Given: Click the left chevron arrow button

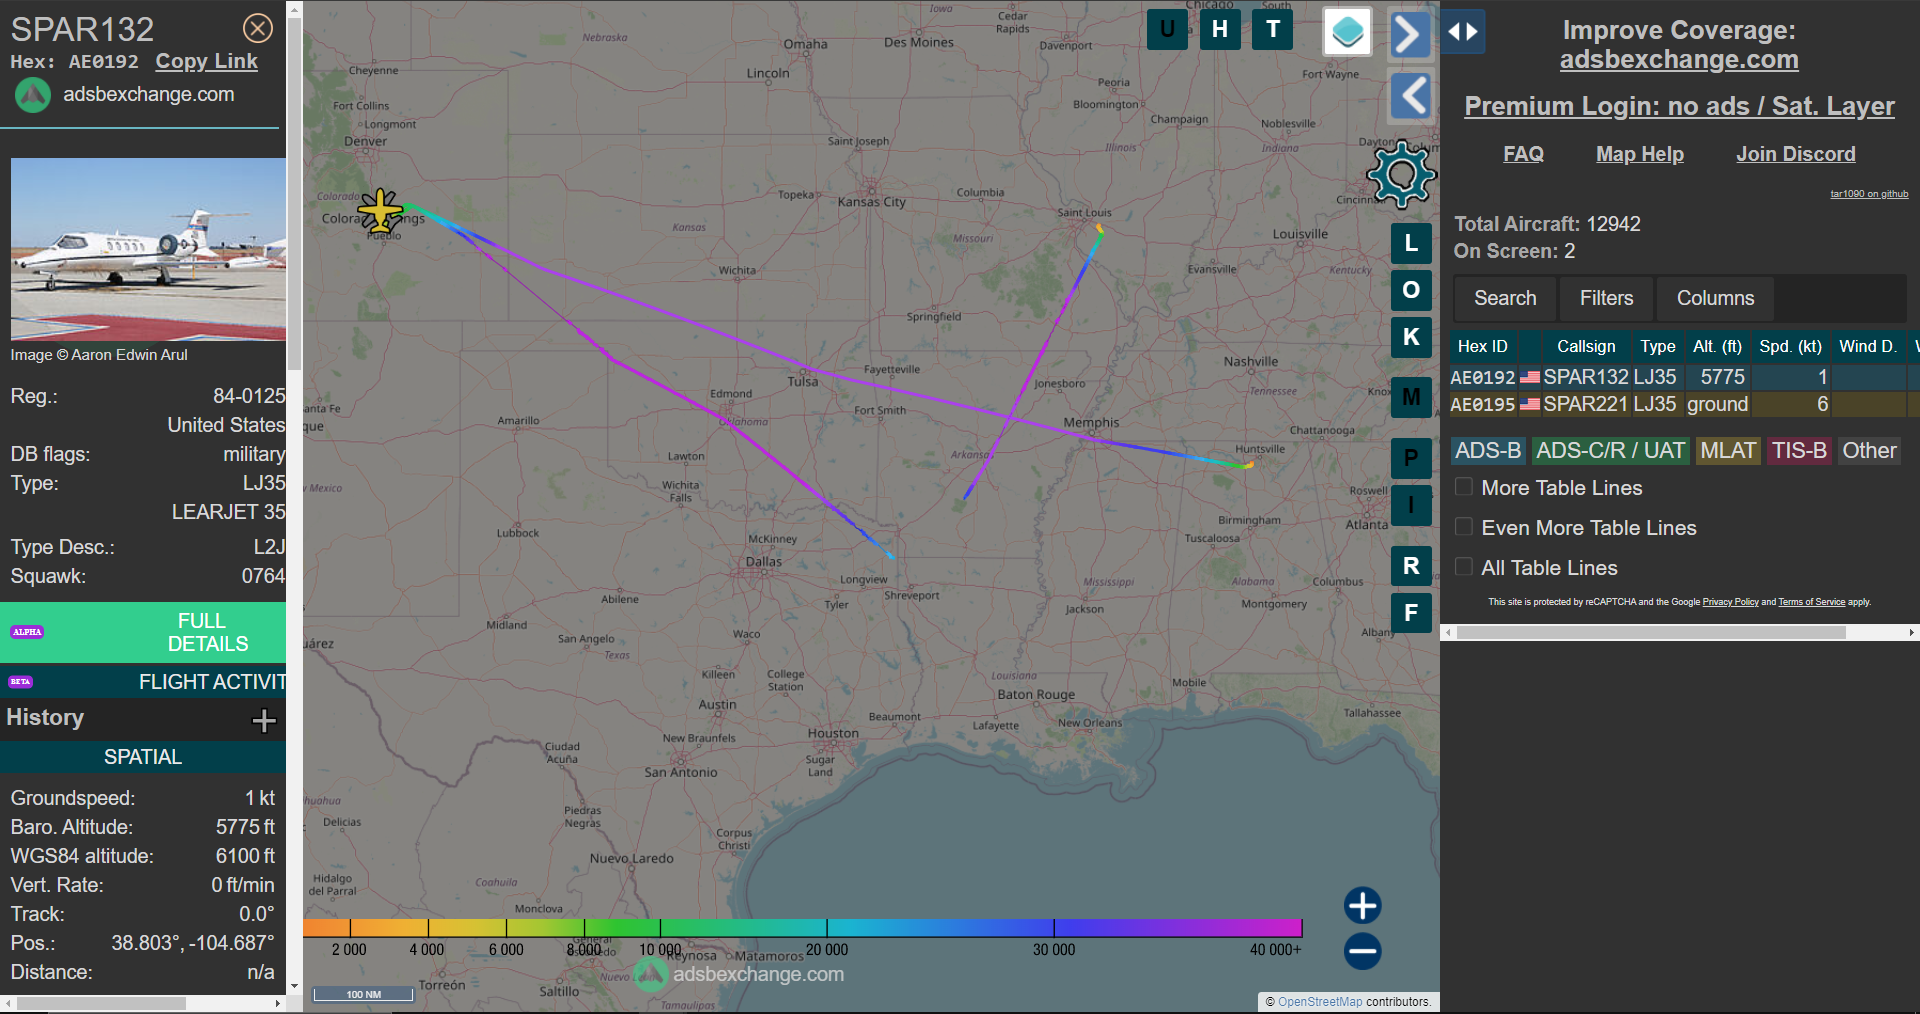Looking at the screenshot, I should tap(1411, 96).
